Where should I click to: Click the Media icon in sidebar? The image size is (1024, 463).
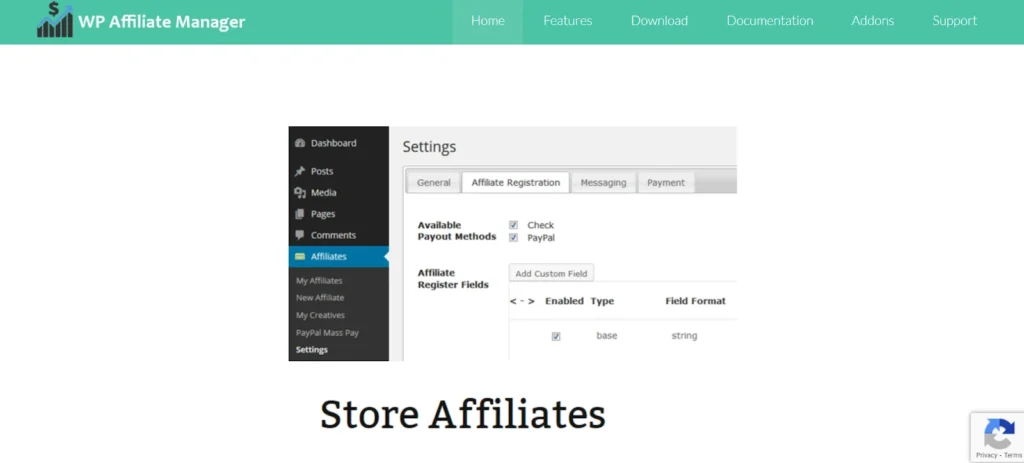(300, 193)
